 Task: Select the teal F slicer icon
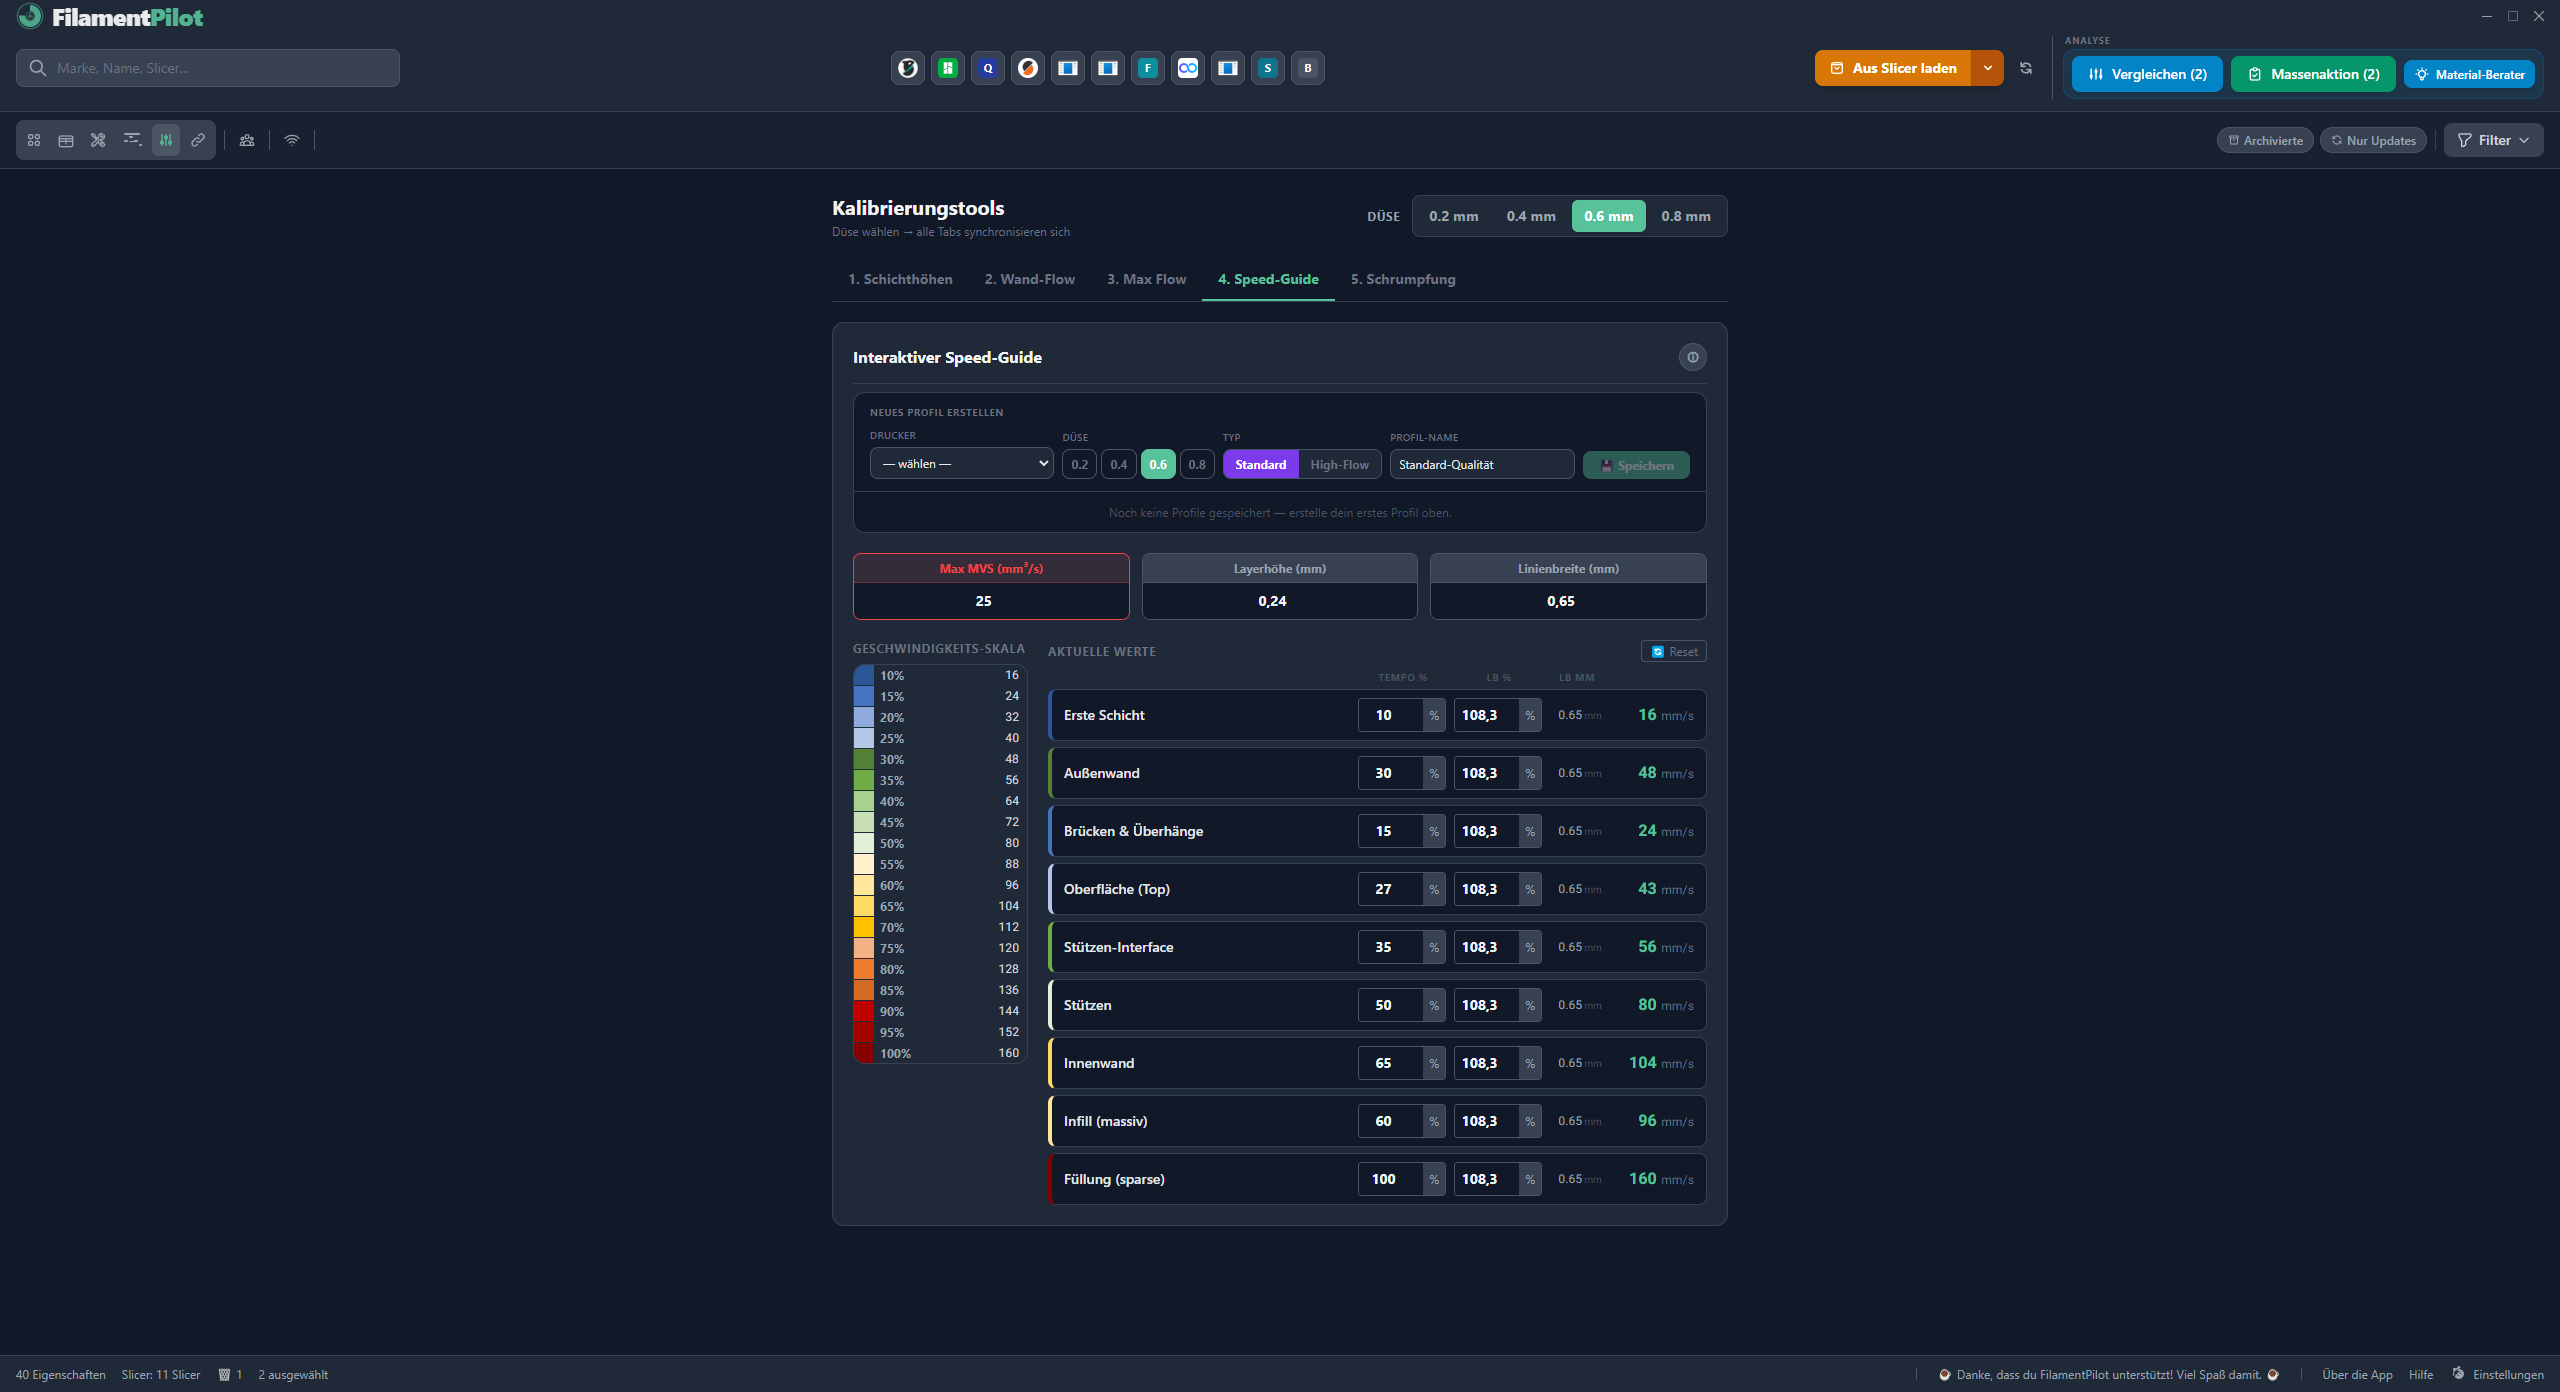(x=1148, y=68)
